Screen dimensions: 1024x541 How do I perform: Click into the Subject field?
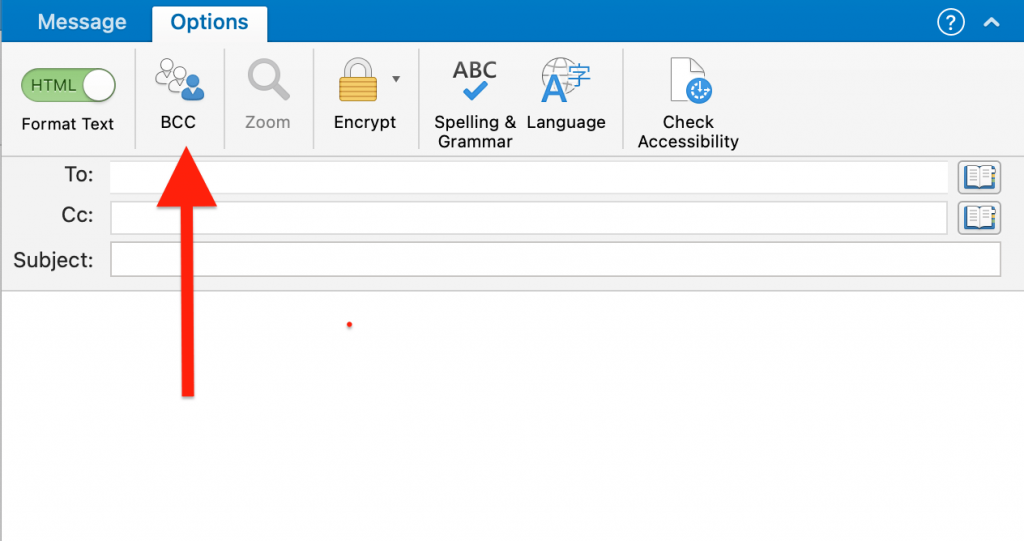pos(555,260)
